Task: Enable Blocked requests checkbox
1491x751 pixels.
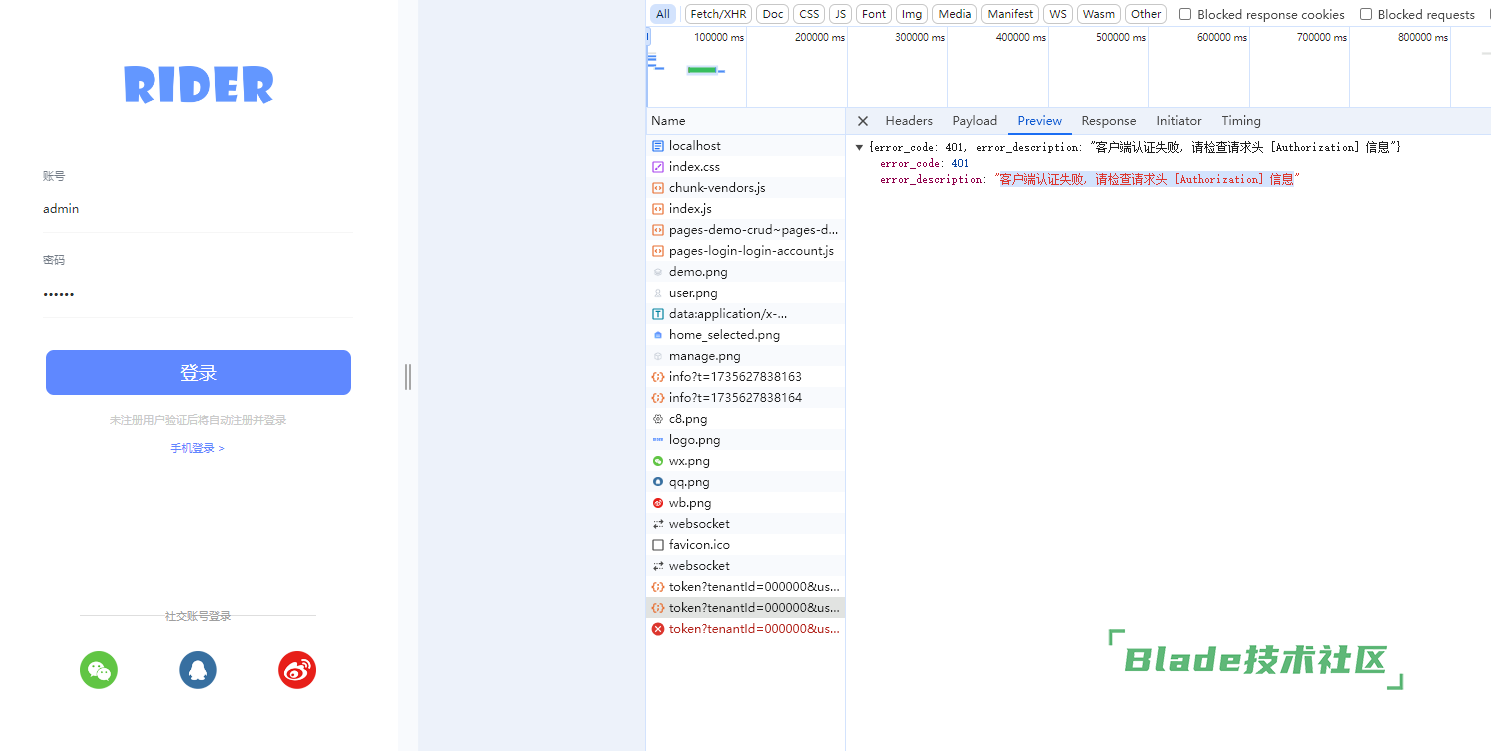Action: pos(1366,14)
